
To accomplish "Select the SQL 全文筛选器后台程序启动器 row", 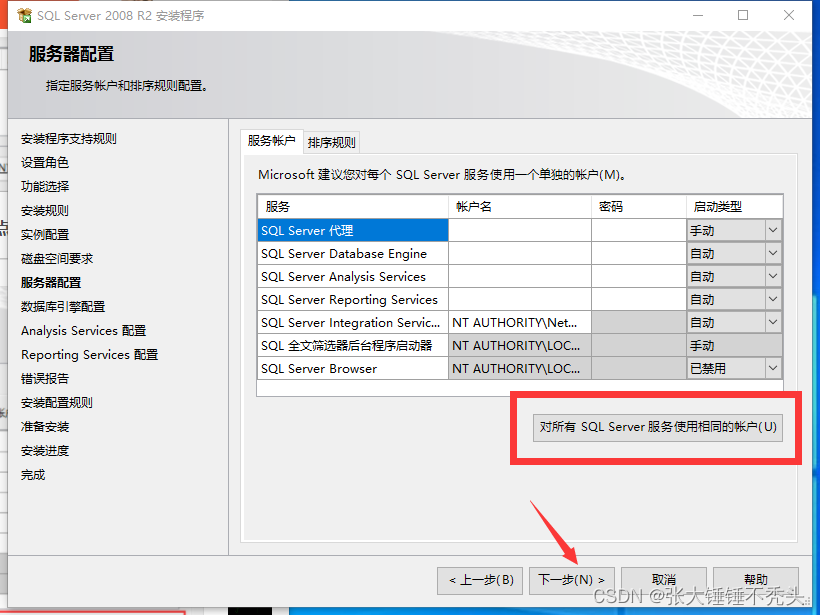I will click(x=353, y=345).
